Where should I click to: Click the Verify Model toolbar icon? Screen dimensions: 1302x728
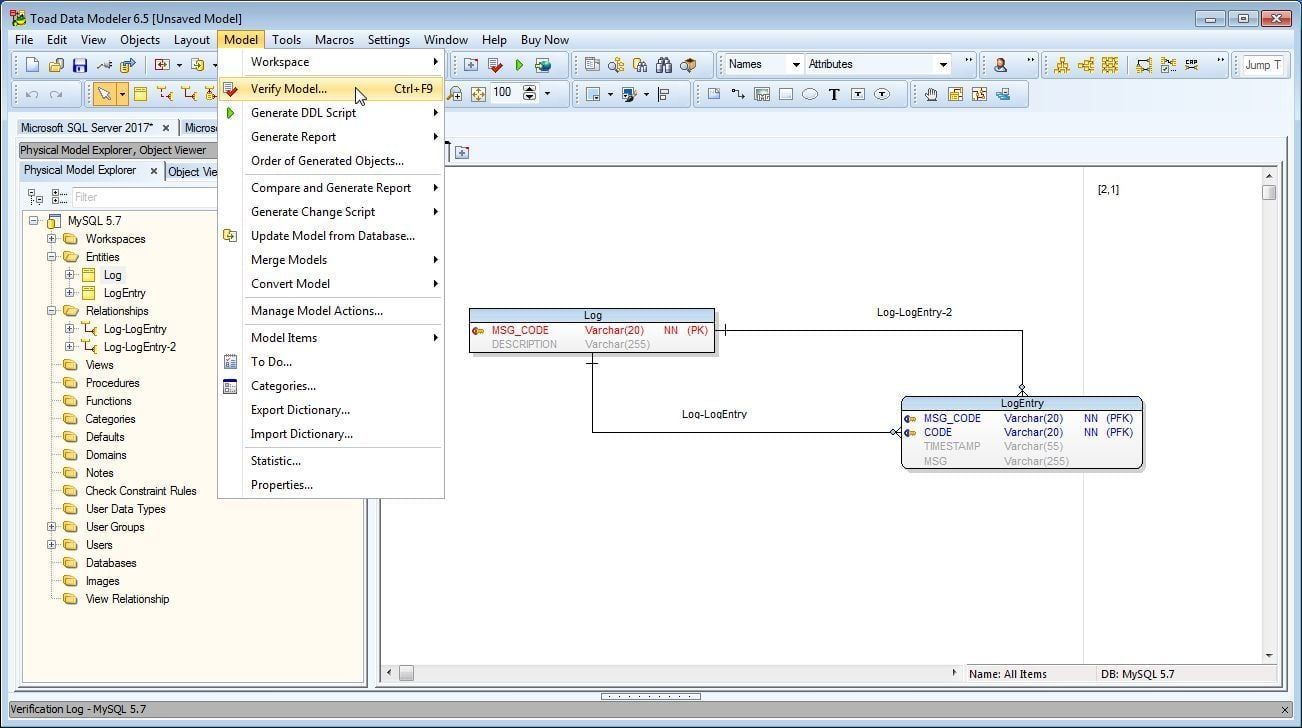495,65
